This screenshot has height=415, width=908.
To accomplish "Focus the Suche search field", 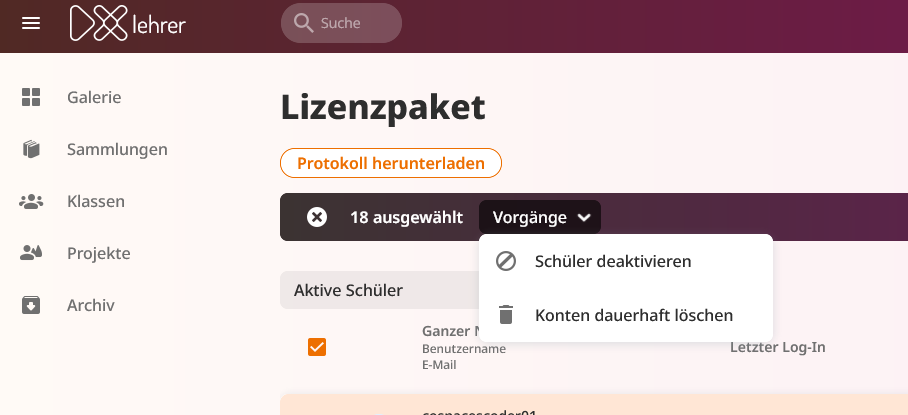I will pyautogui.click(x=350, y=23).
